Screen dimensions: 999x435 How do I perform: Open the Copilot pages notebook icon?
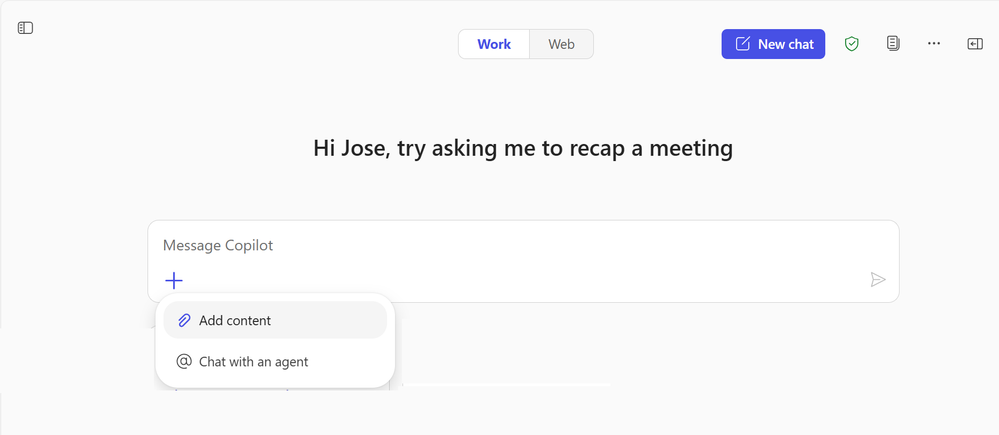(893, 44)
